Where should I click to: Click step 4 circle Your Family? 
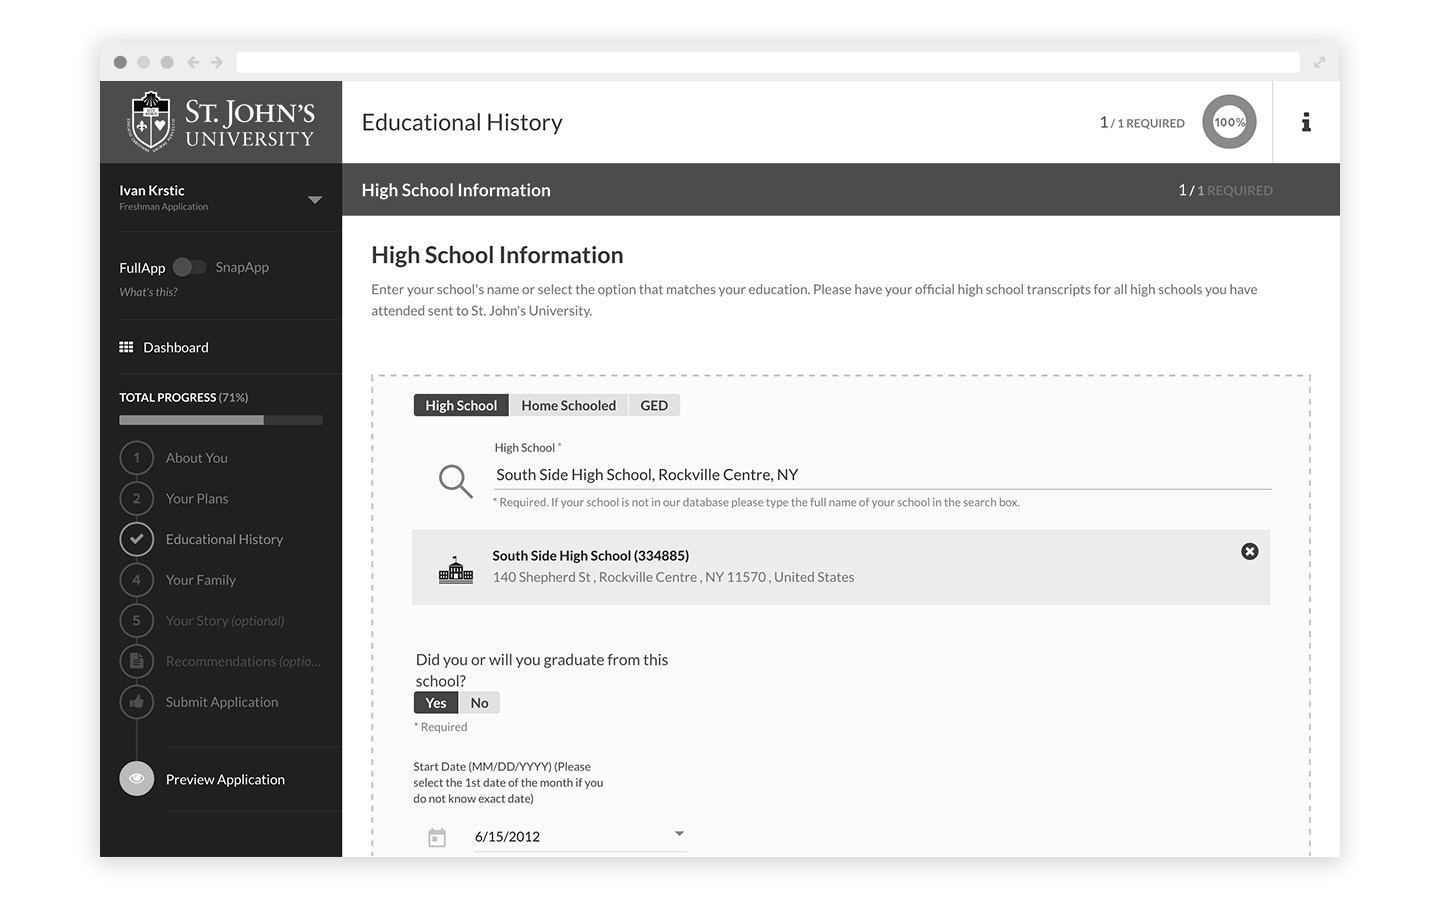point(137,580)
